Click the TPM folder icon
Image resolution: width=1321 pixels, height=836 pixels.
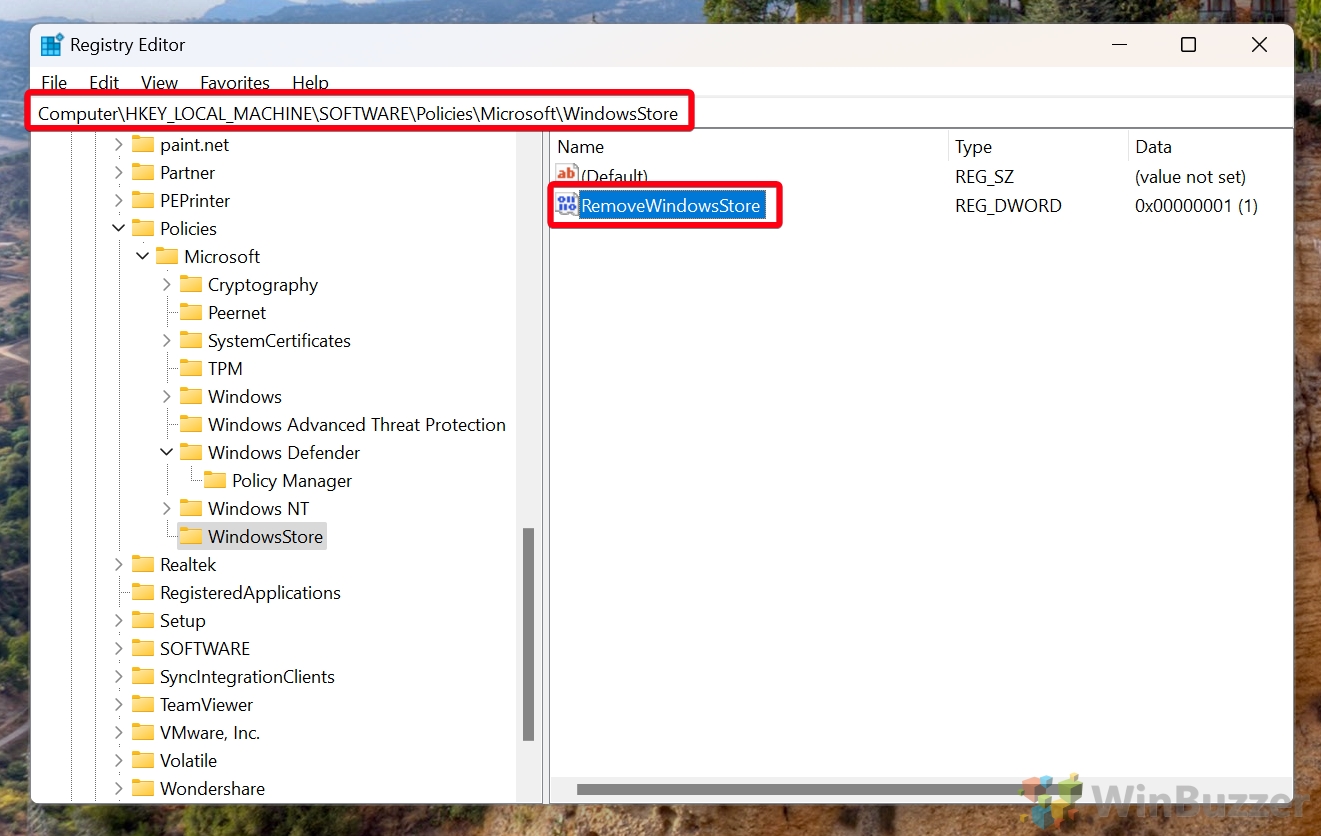191,369
